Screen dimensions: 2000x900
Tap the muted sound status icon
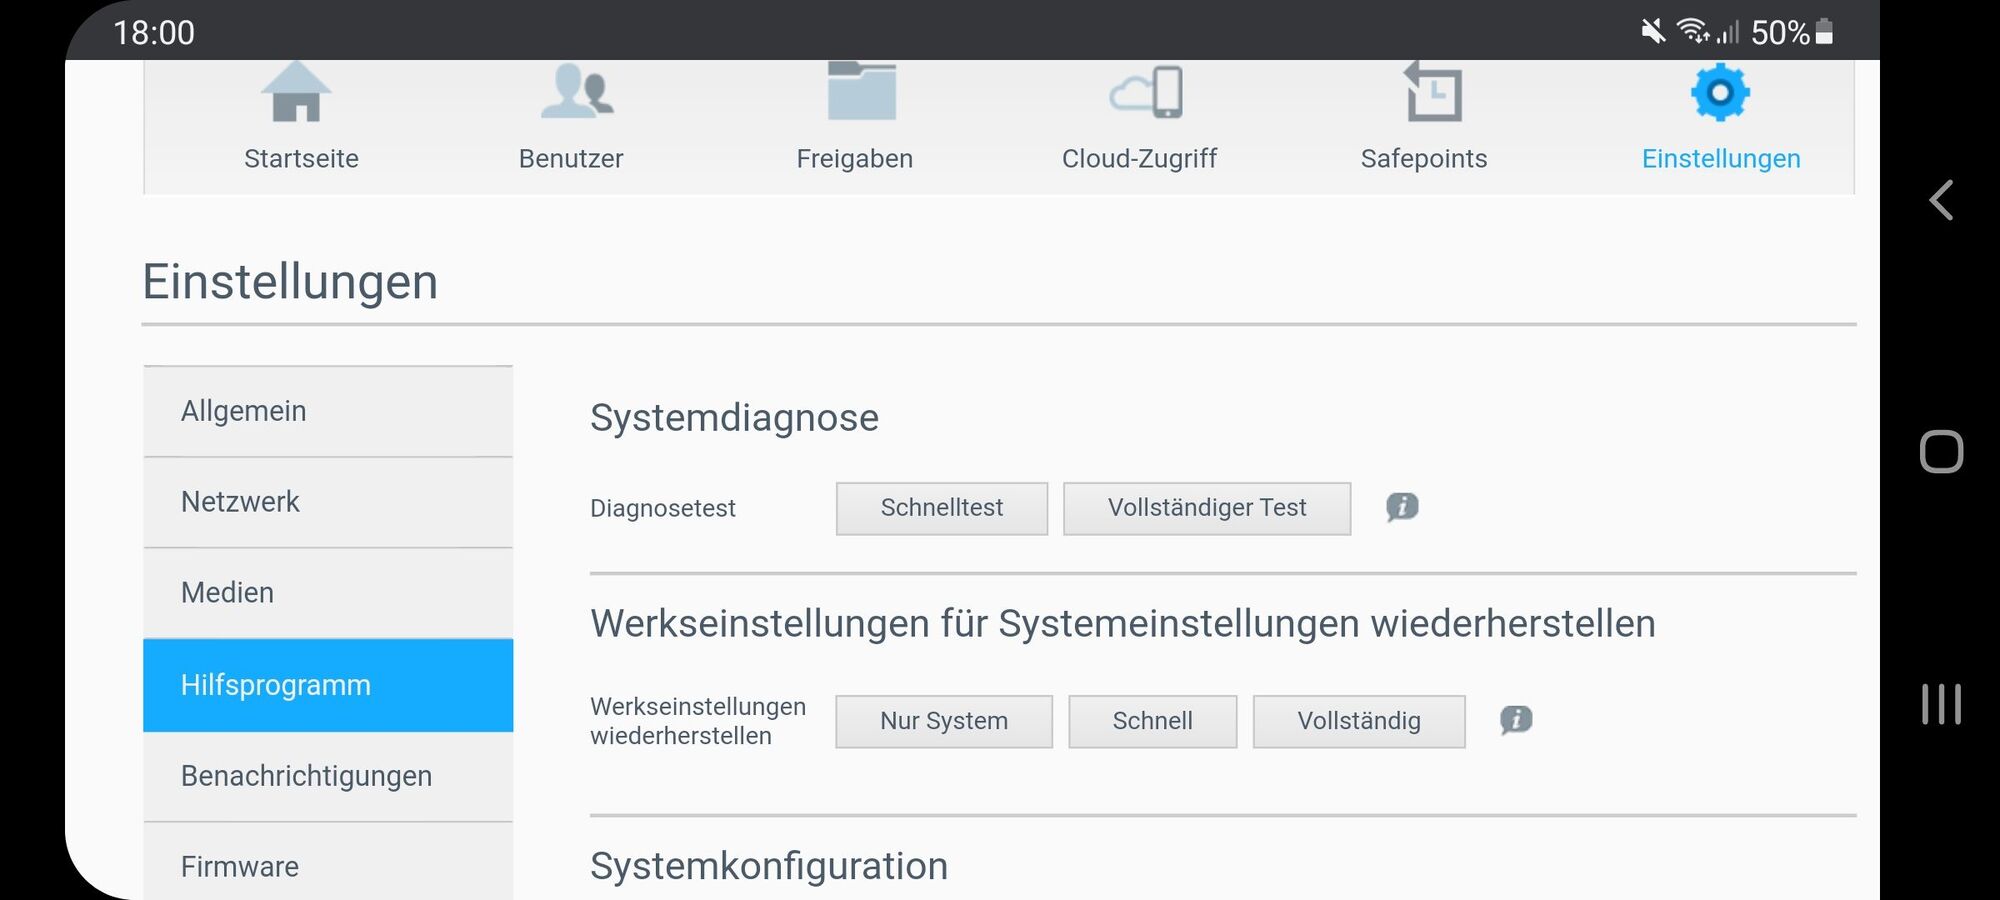click(1653, 31)
